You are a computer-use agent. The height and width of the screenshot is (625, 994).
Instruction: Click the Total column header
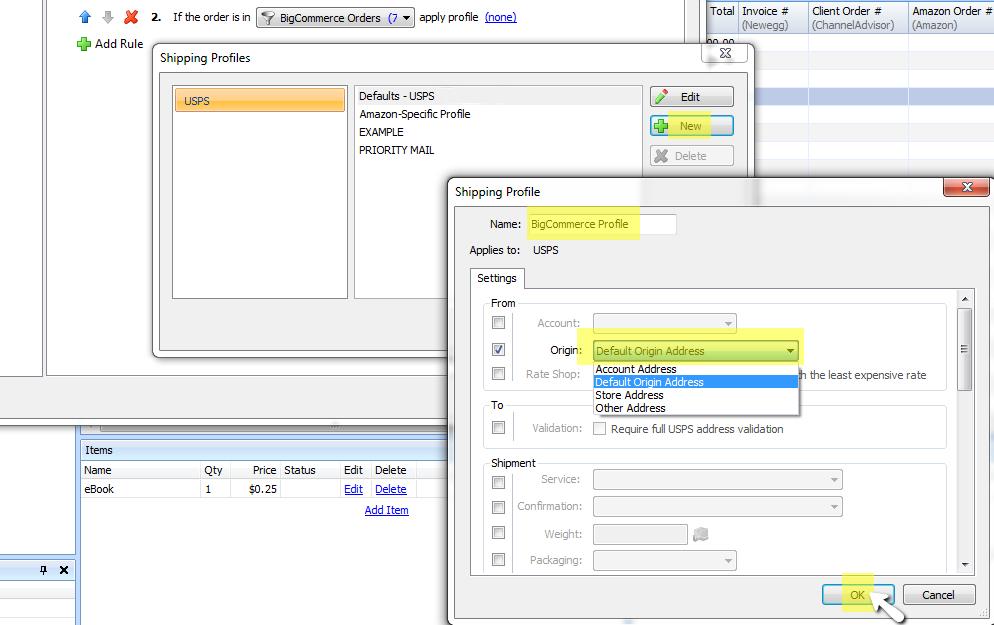tap(722, 18)
